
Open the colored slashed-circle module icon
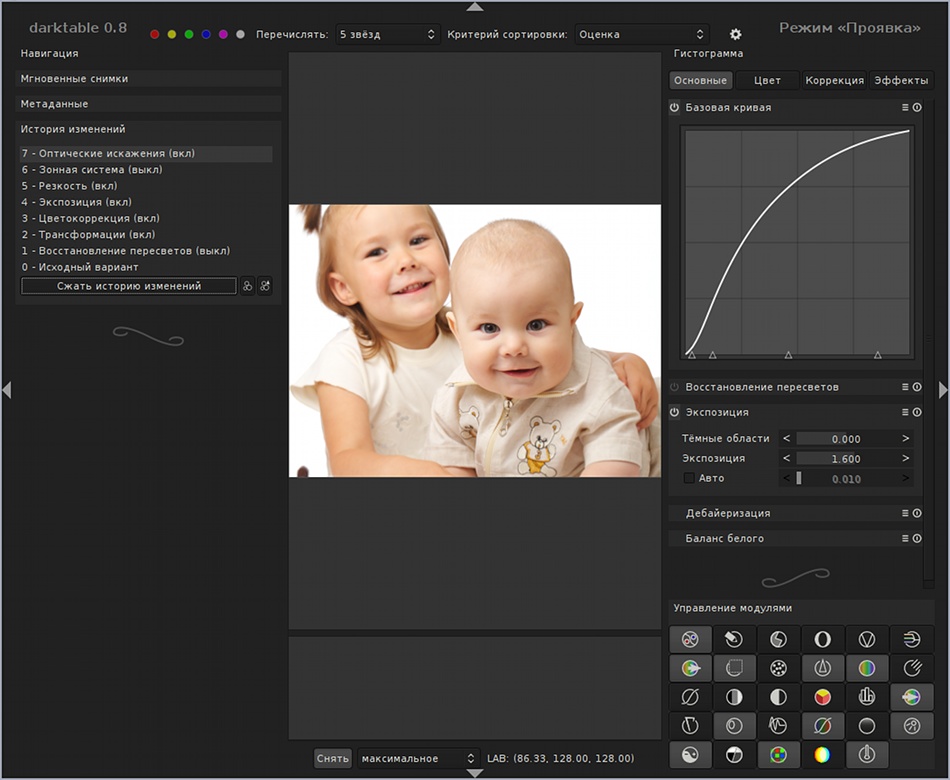(x=822, y=725)
